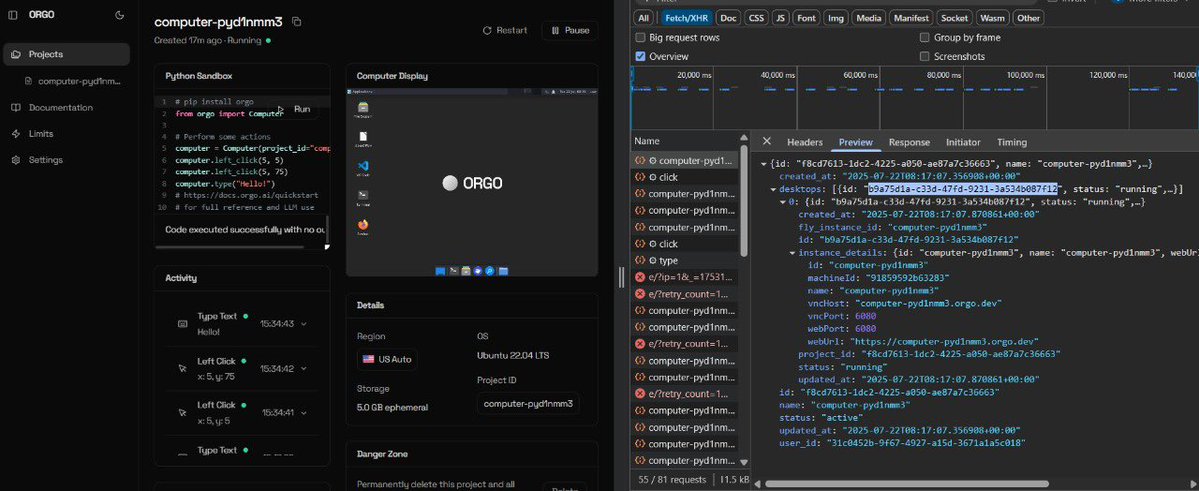This screenshot has height=491, width=1199.
Task: Select the Socket request filter
Action: coord(954,18)
